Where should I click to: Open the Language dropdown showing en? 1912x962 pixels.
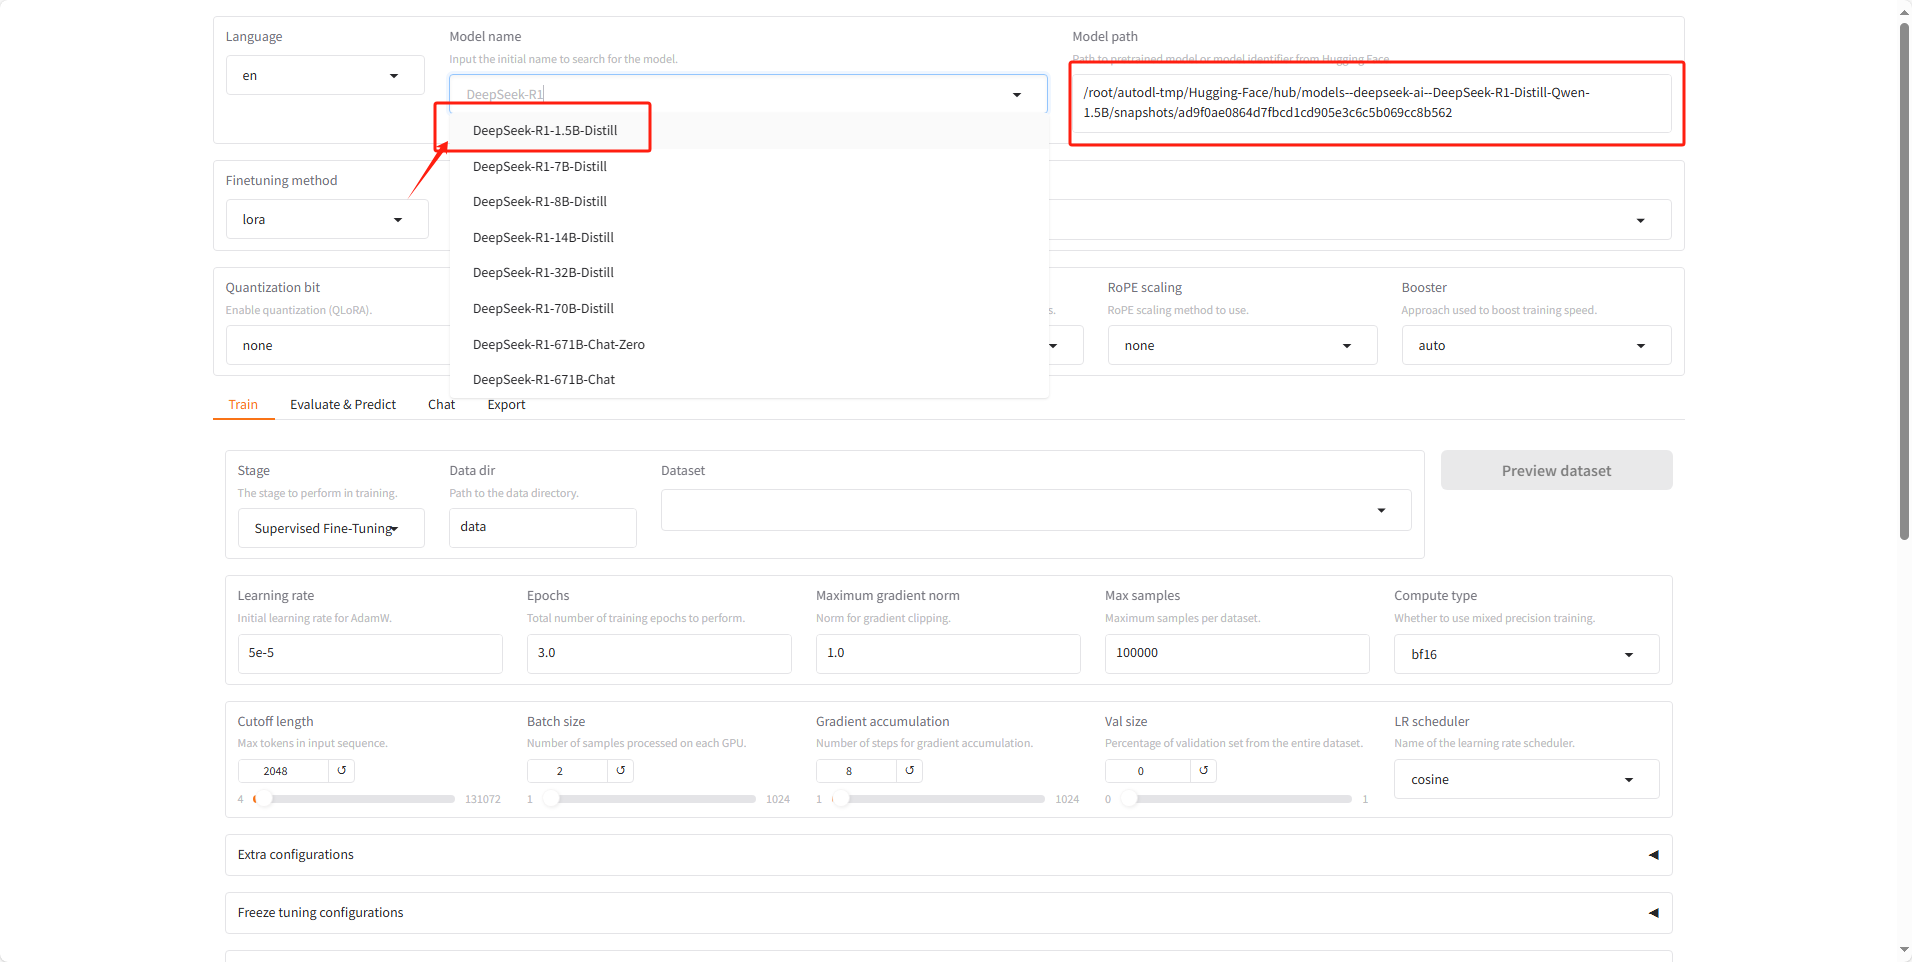[x=325, y=76]
